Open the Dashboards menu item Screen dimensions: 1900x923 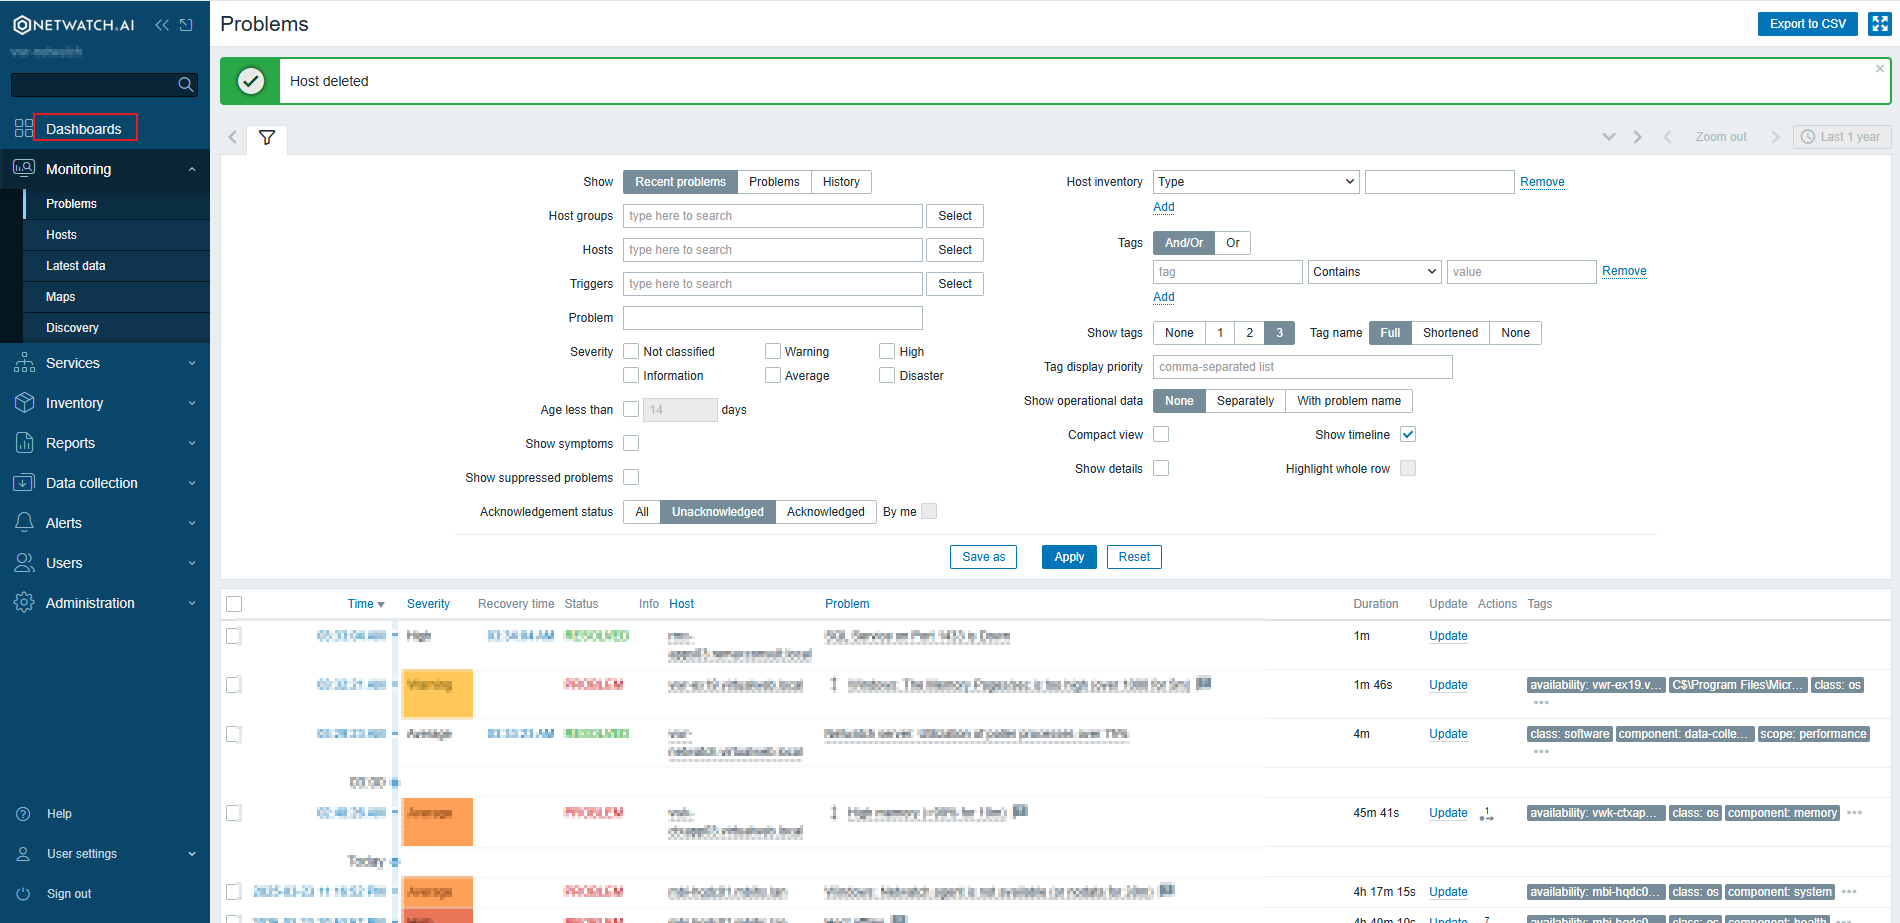[x=85, y=129]
